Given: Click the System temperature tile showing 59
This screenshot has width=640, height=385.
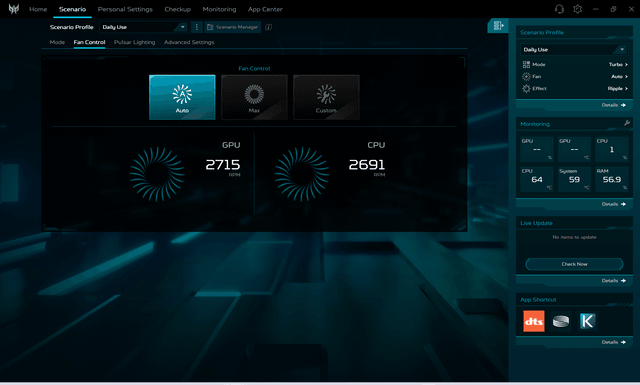Looking at the screenshot, I should pyautogui.click(x=574, y=179).
